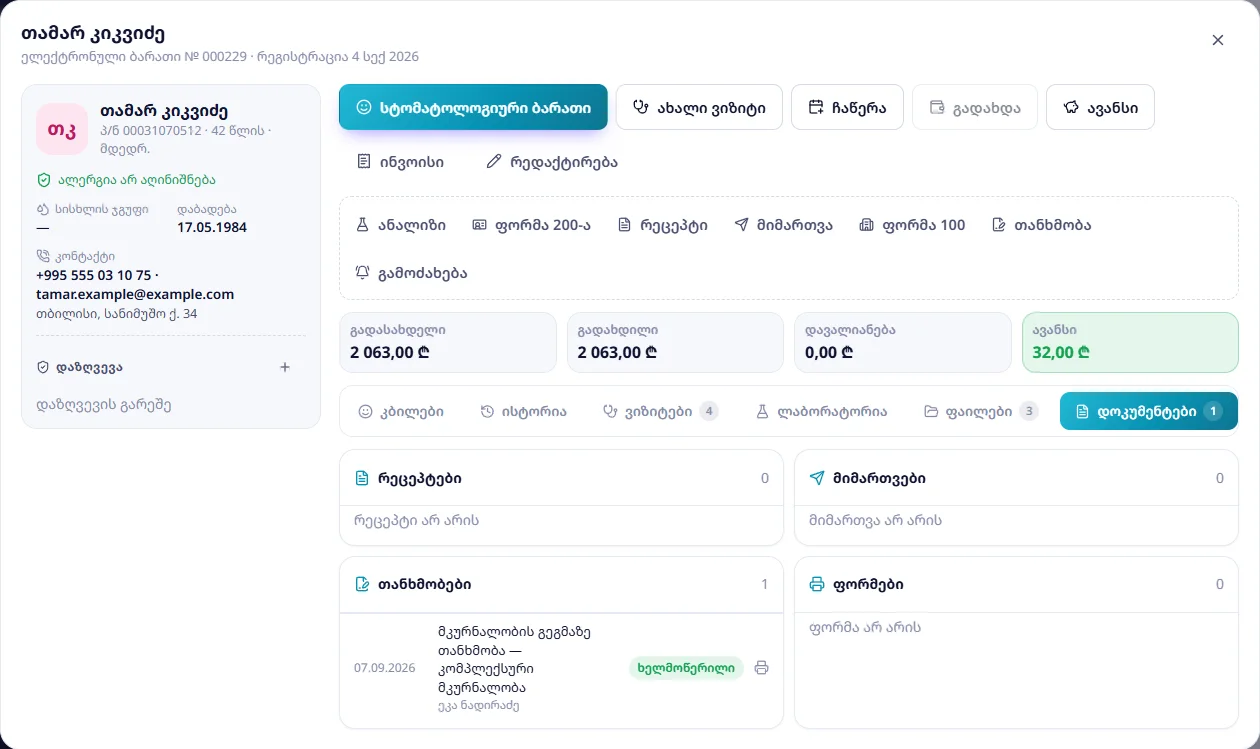Click the ალერგია არ აღინიშნება allergy status
Screen dimensions: 1260x749
126,180
